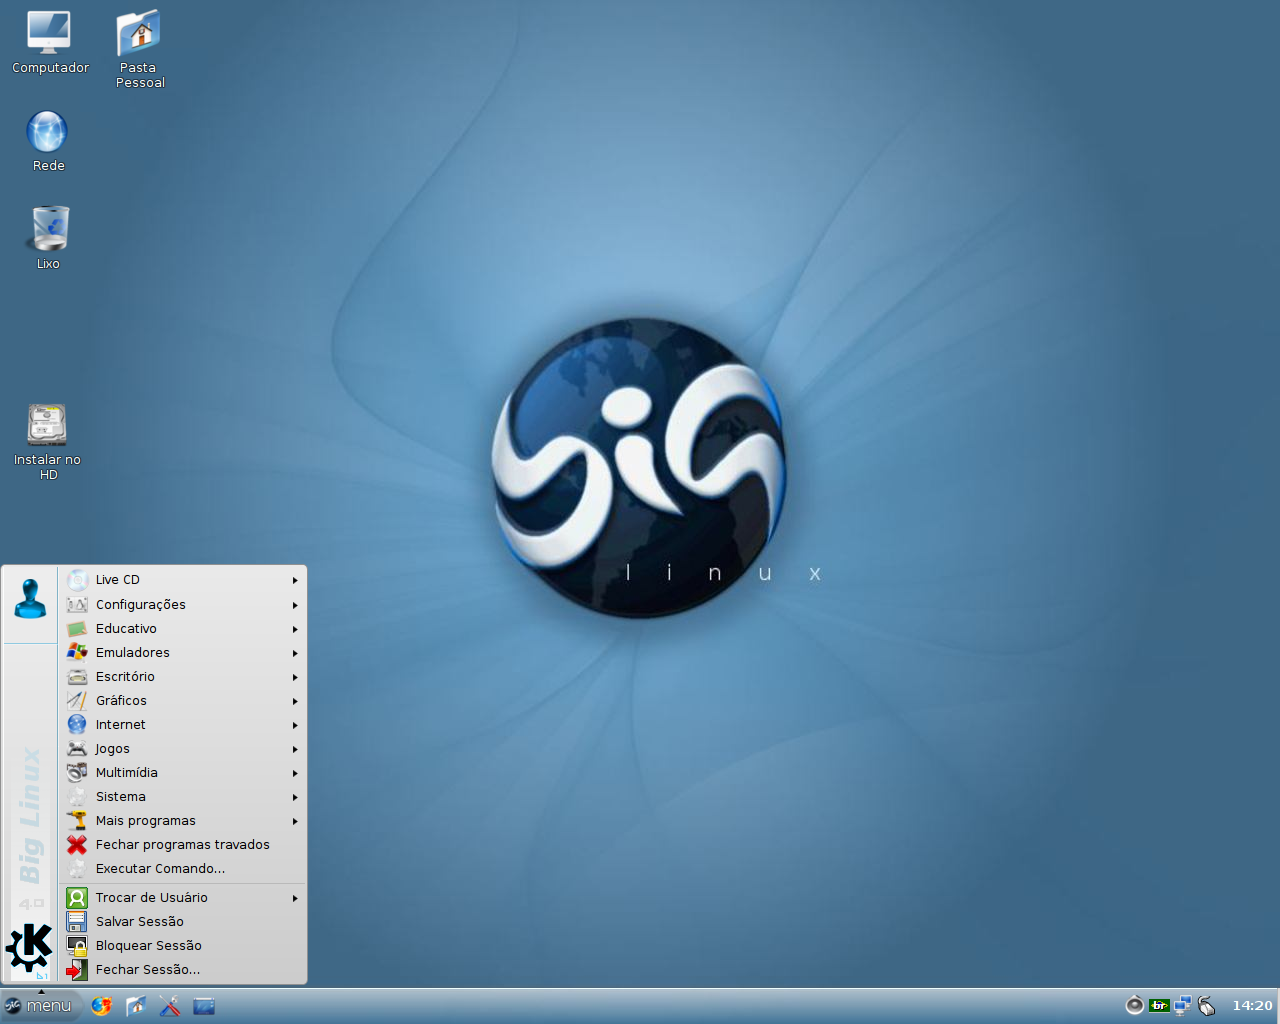
Task: Expand the Live CD submenu
Action: point(183,580)
